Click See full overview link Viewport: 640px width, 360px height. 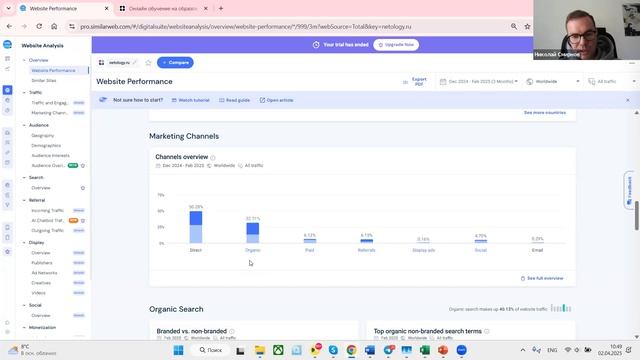pyautogui.click(x=542, y=278)
